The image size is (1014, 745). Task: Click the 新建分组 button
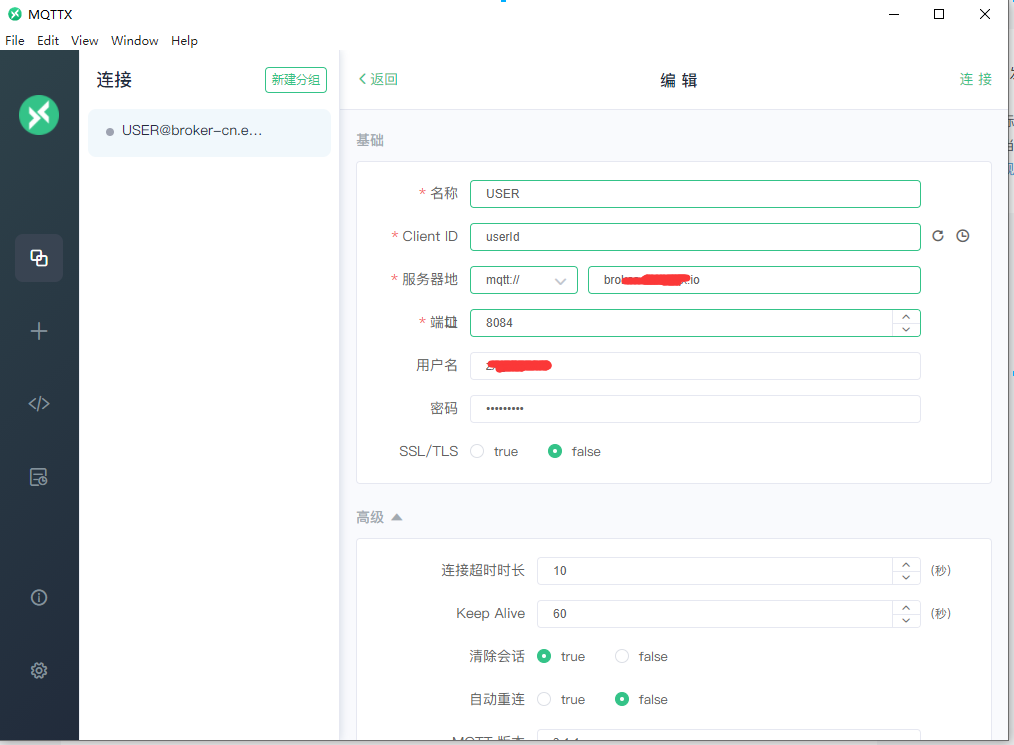pyautogui.click(x=296, y=80)
